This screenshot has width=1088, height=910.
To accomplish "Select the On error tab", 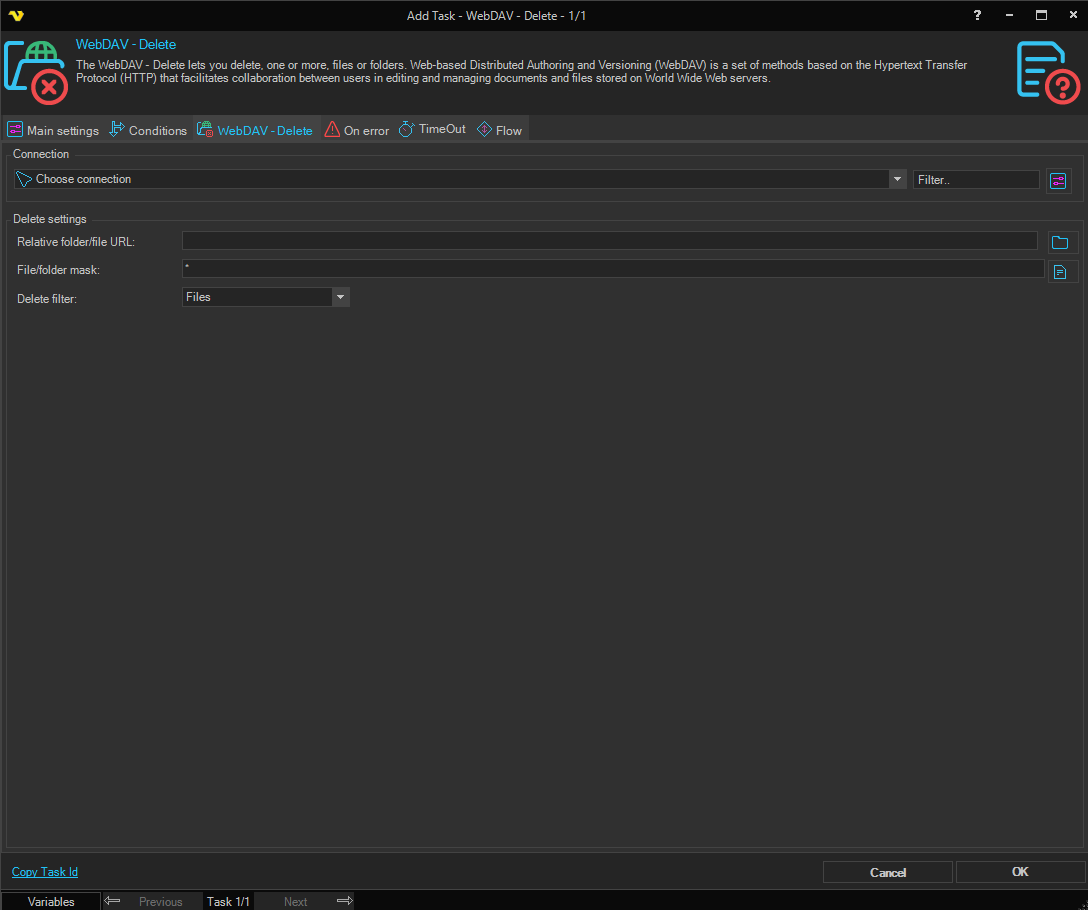I will 357,130.
